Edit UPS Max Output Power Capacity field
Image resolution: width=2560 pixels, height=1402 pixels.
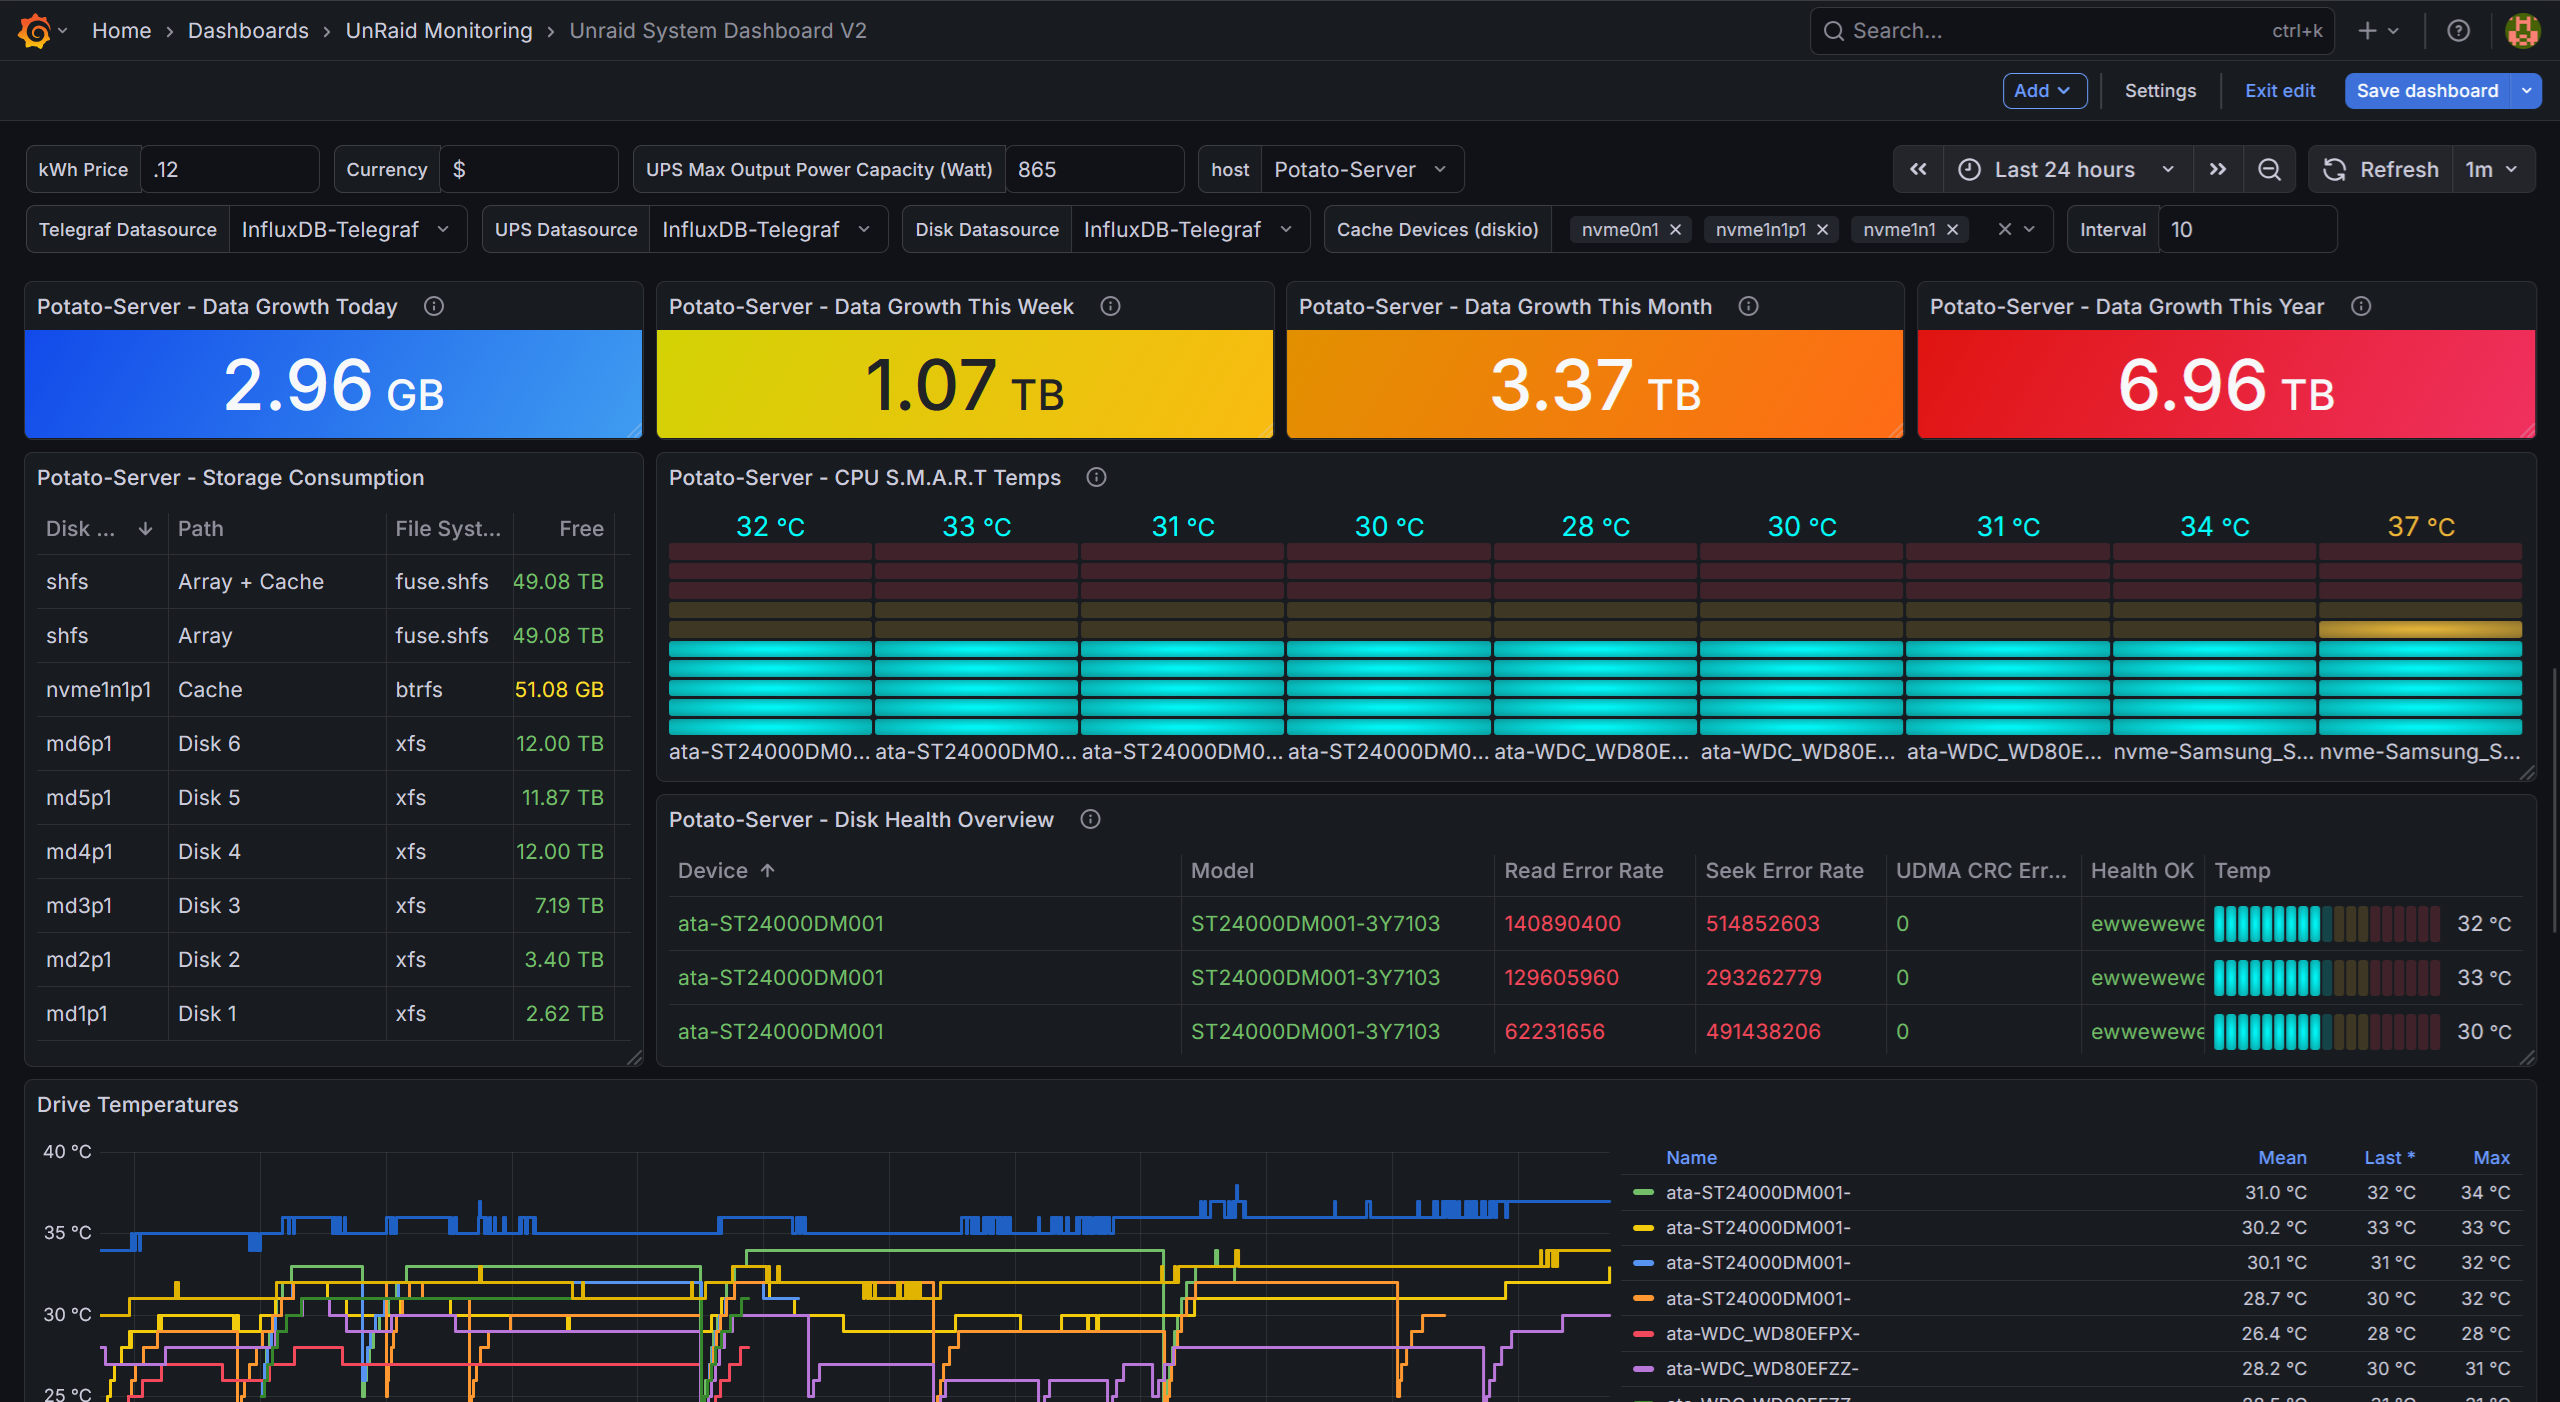[x=1094, y=170]
